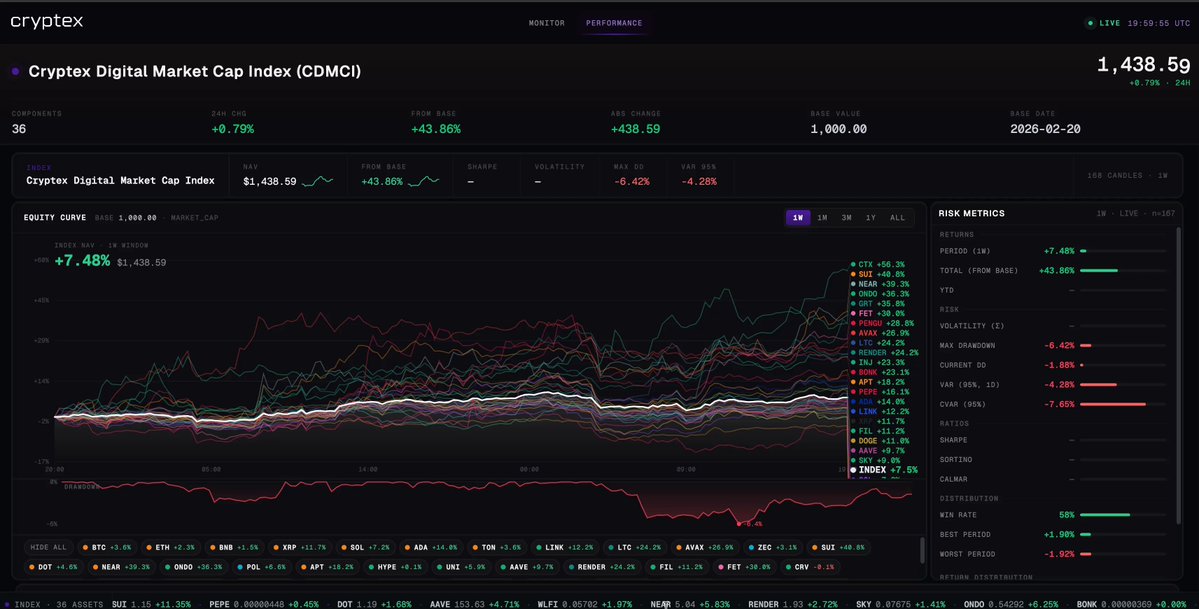Screen dimensions: 1199x609
Task: Toggle the CRV series chip
Action: pos(811,568)
